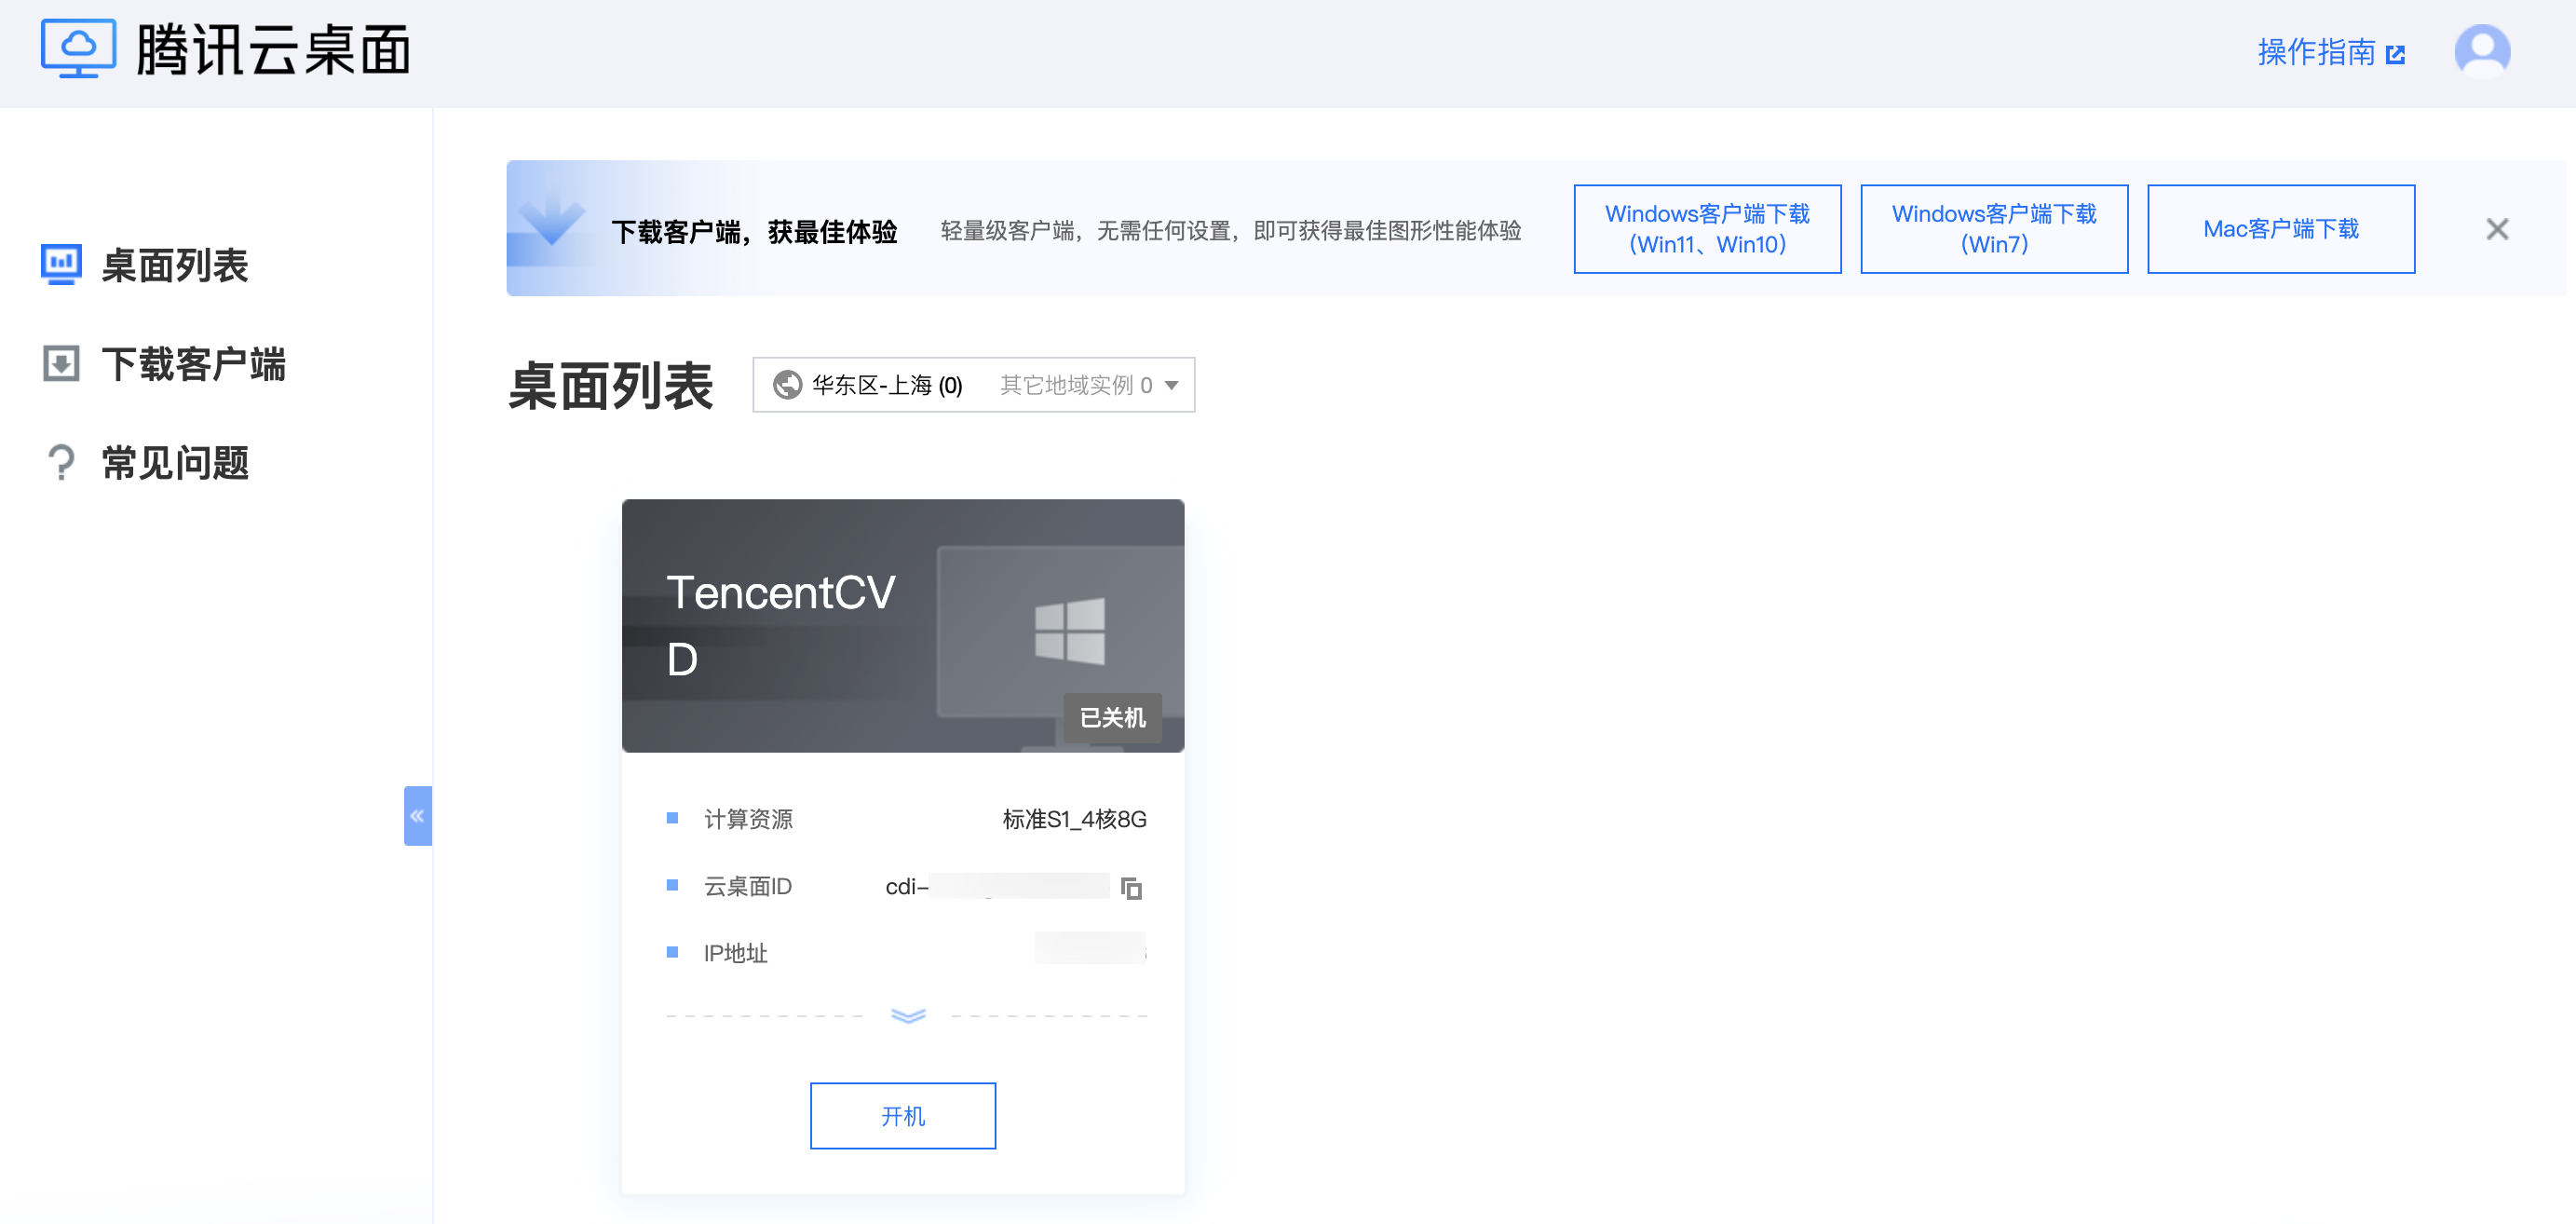This screenshot has width=2576, height=1224.
Task: Go to 下载客户端 in the sidebar
Action: (x=193, y=364)
